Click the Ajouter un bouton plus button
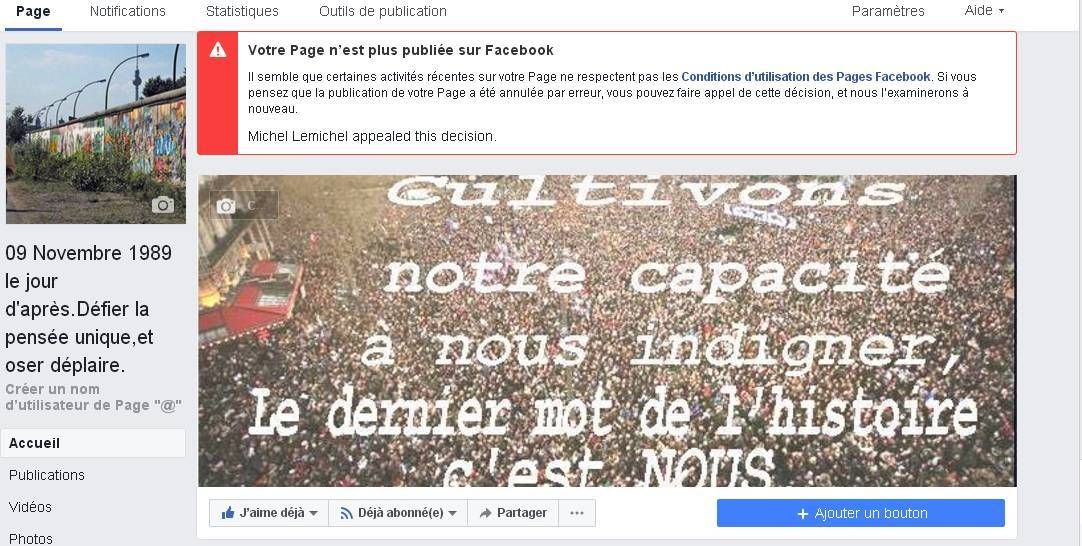This screenshot has width=1082, height=546. pyautogui.click(x=860, y=513)
